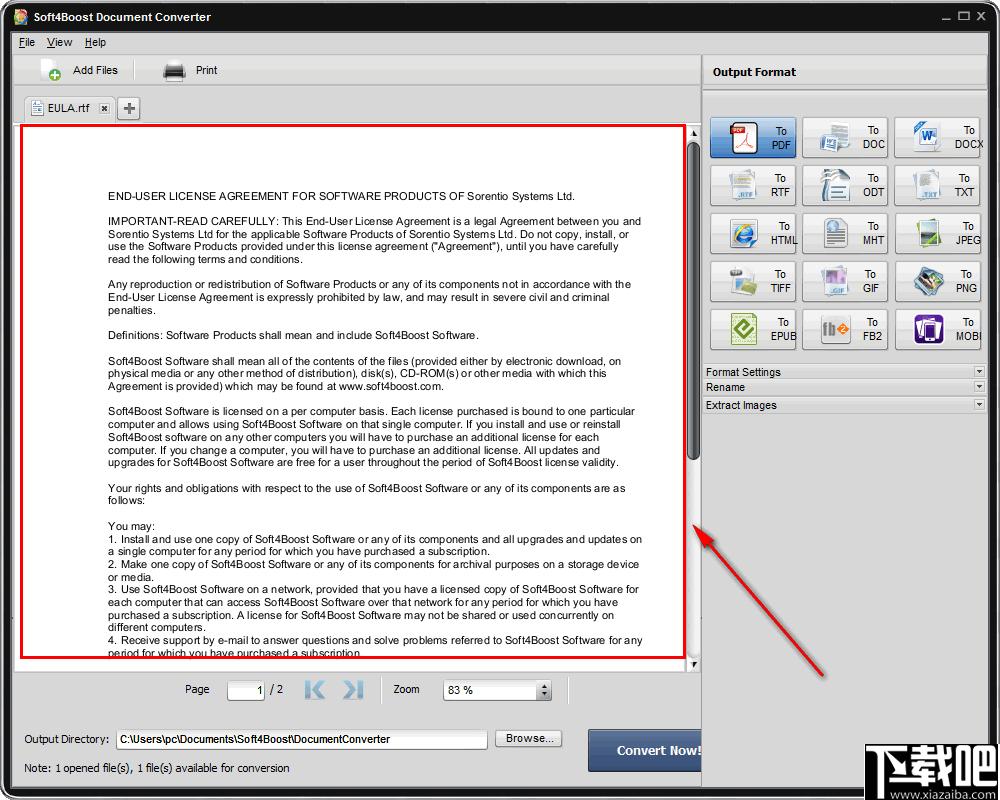Screen dimensions: 1000x800
Task: Go to the first page
Action: click(315, 690)
